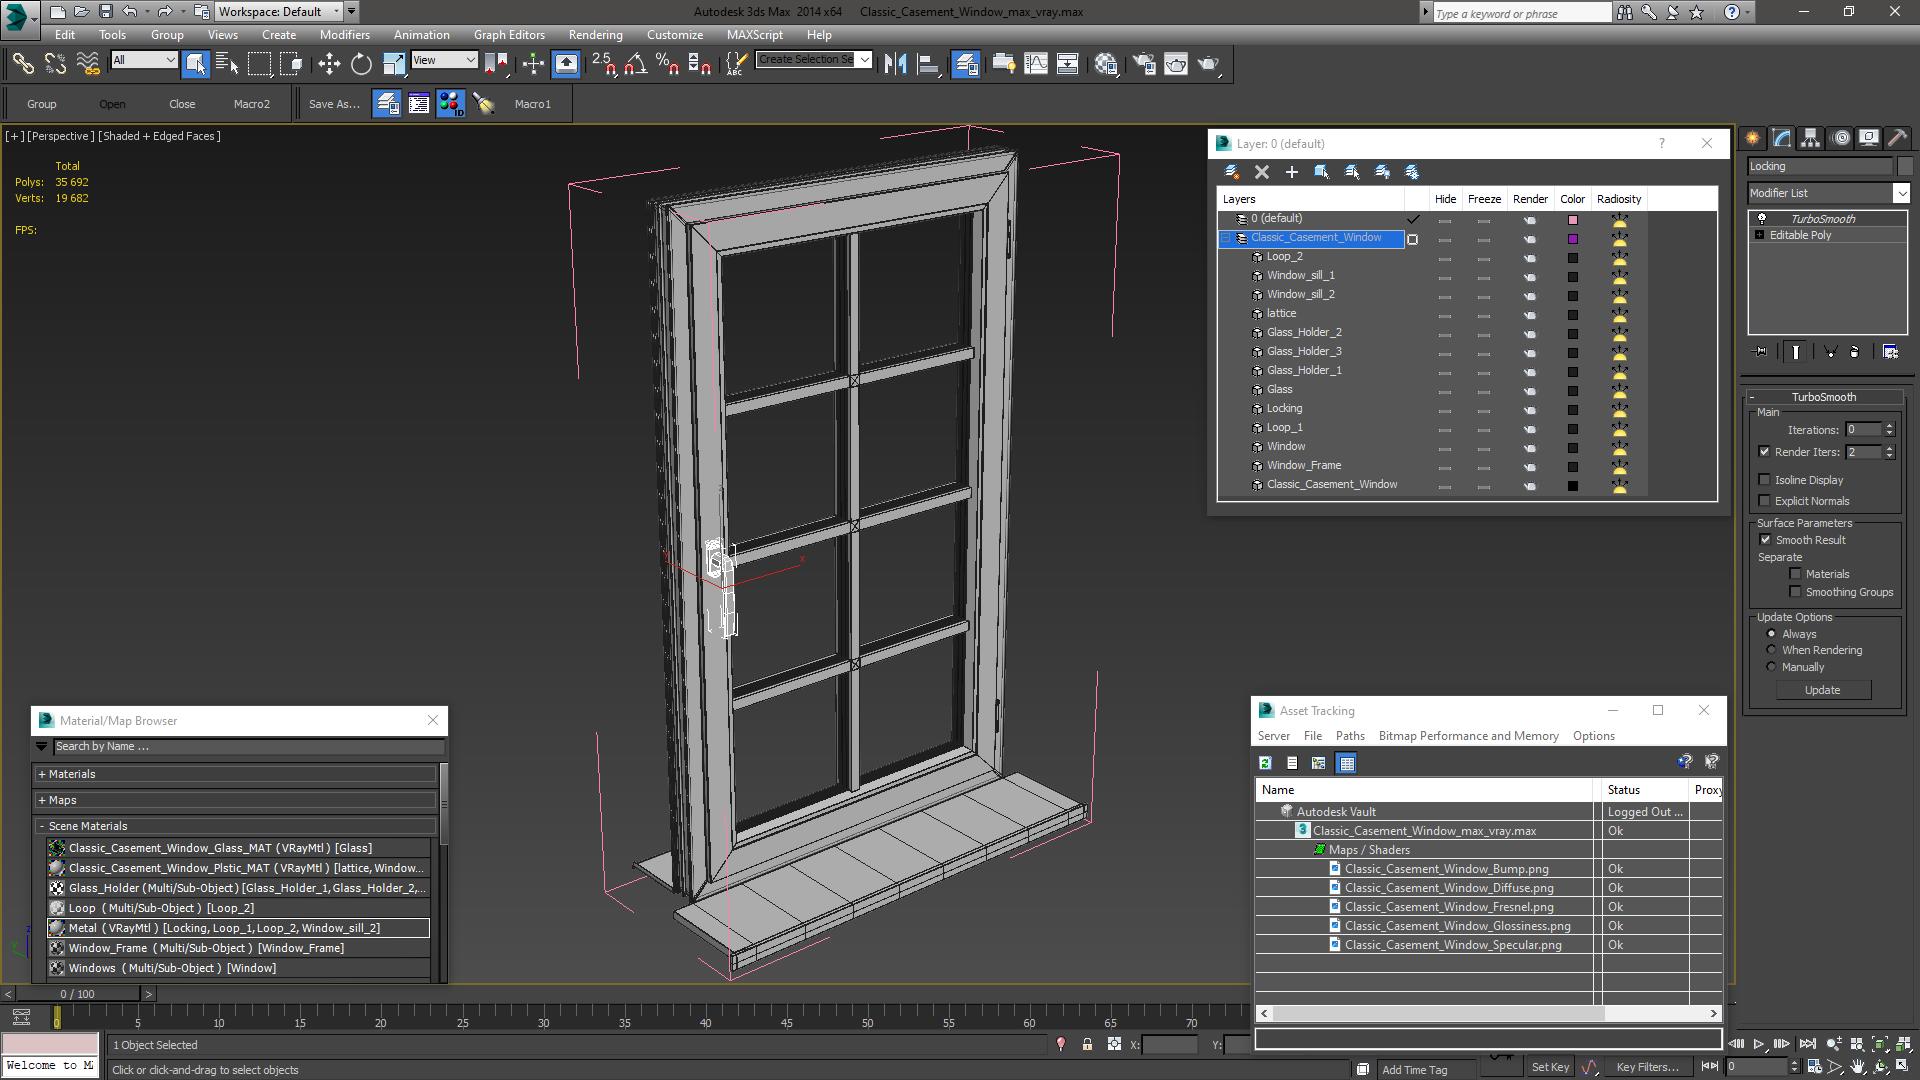This screenshot has width=1920, height=1080.
Task: Select the When Rendering update option
Action: click(1772, 650)
